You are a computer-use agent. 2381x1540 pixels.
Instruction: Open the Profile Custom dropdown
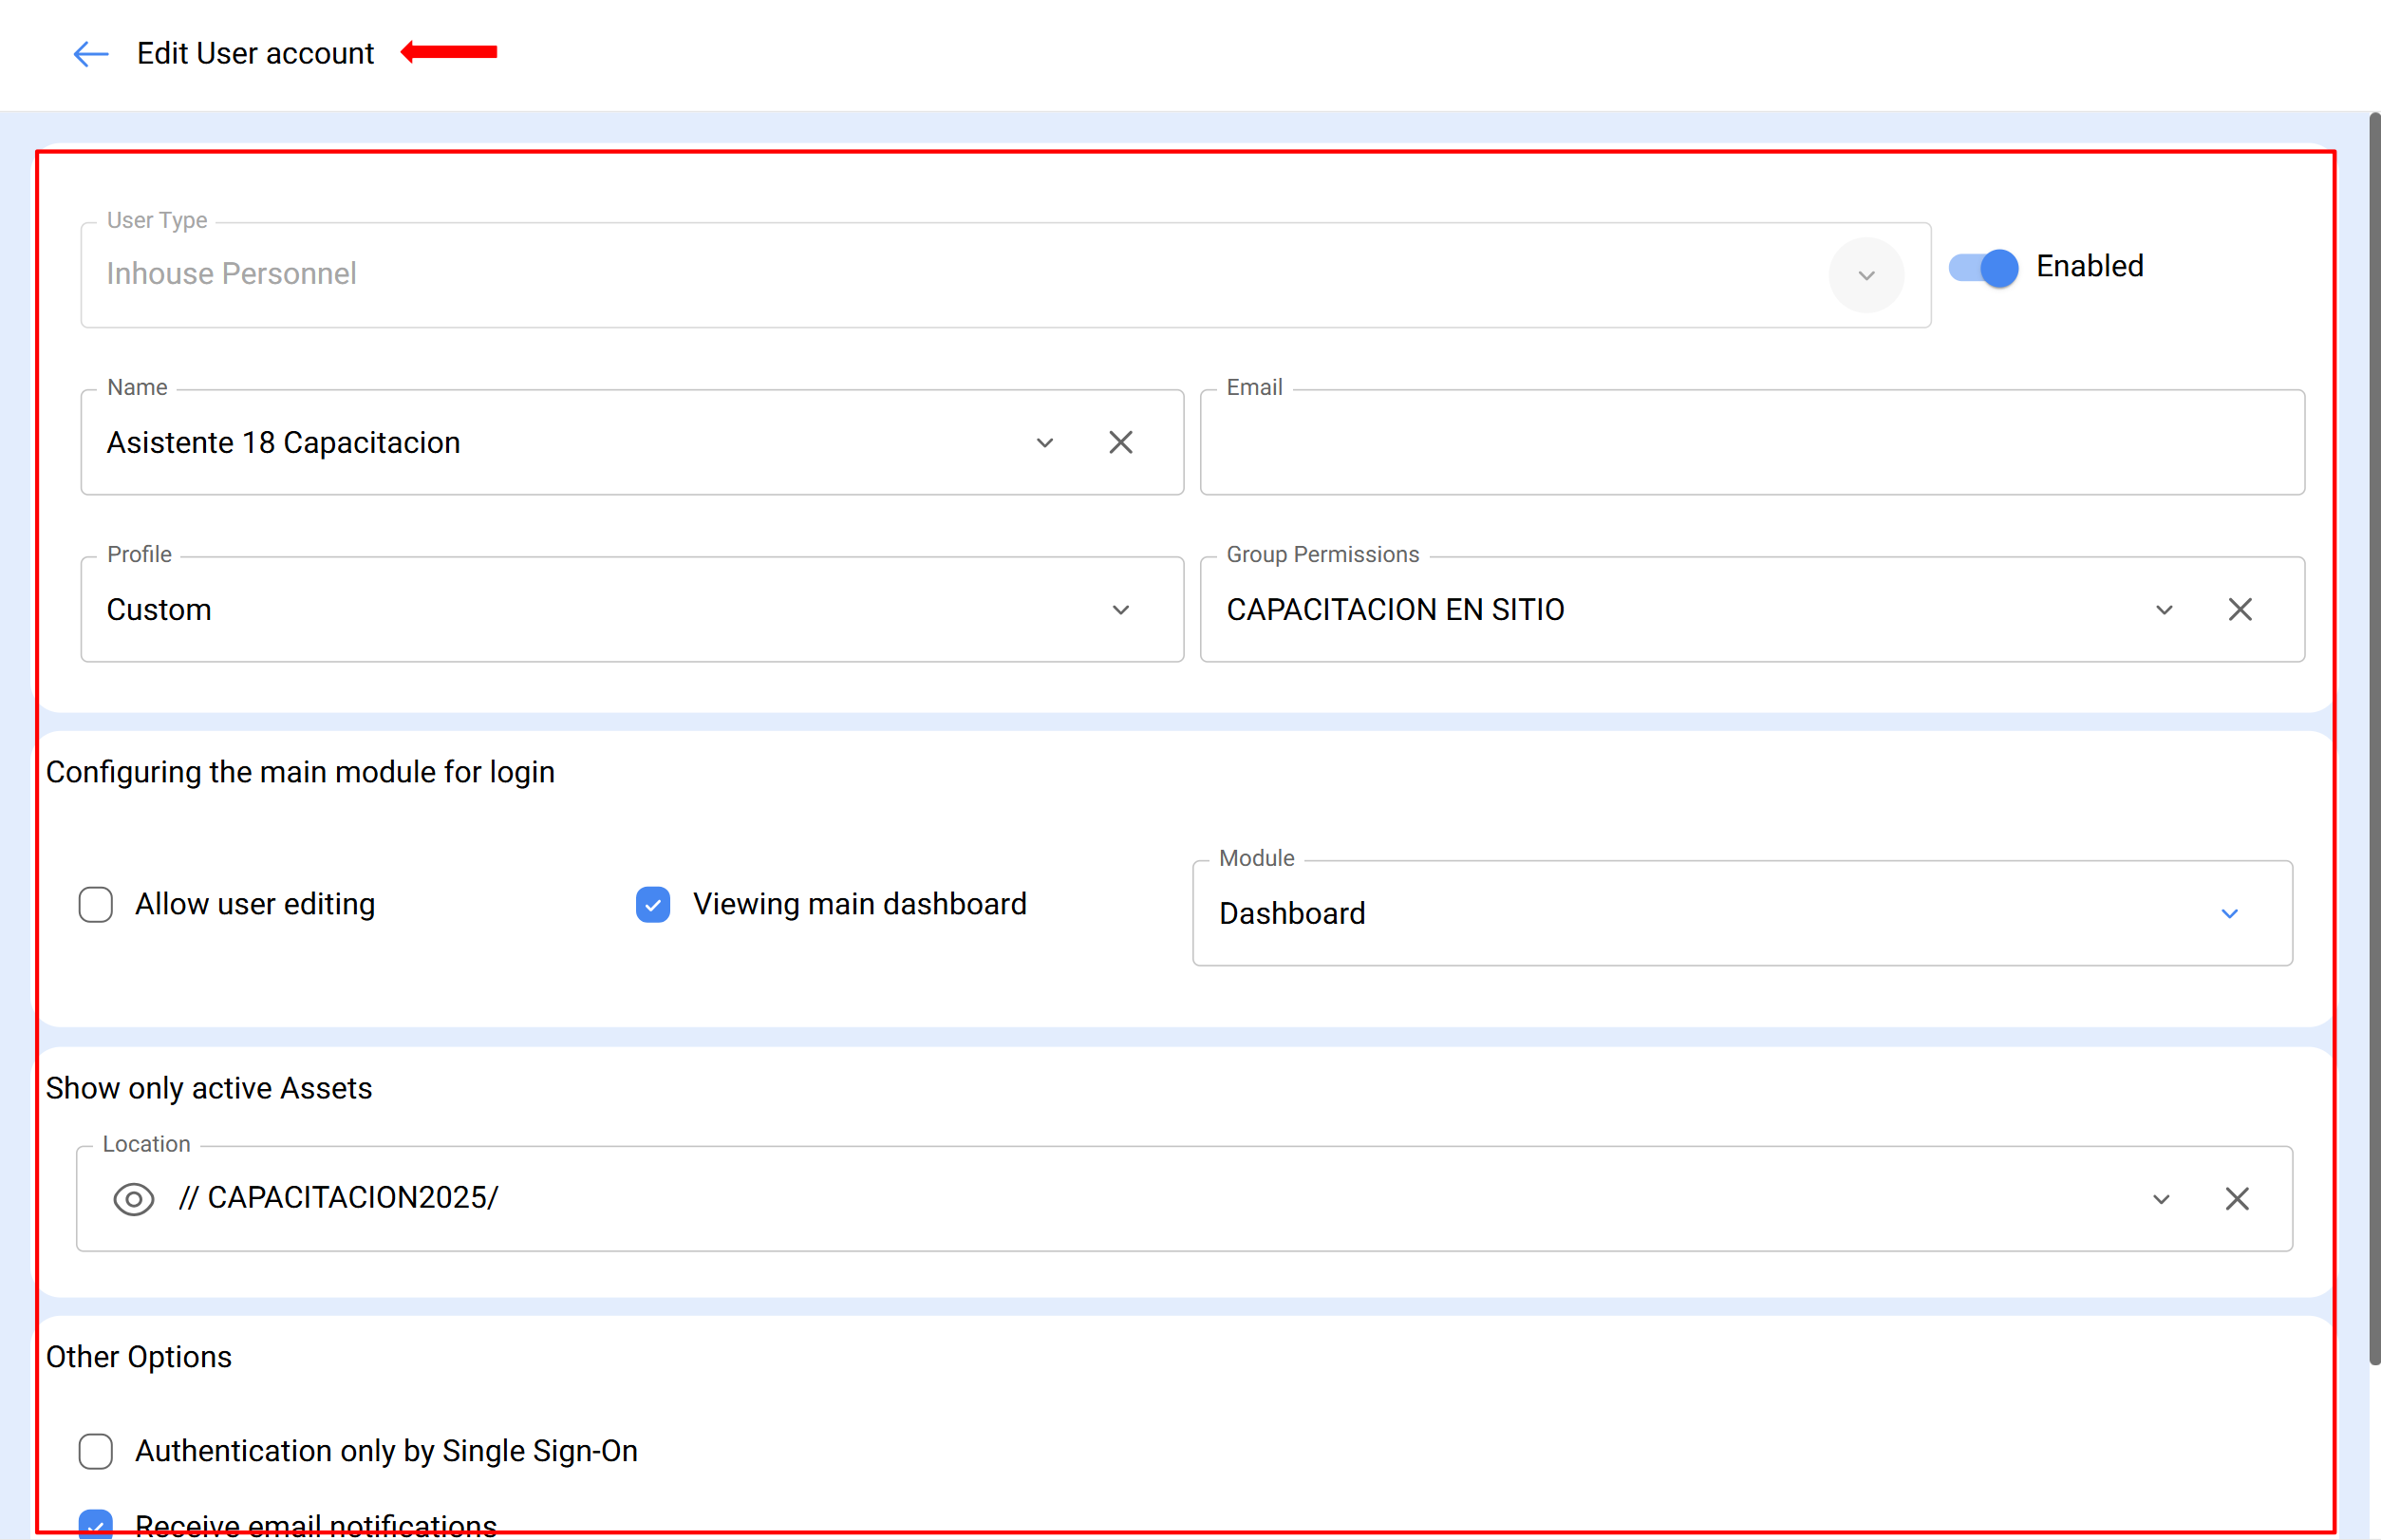pyautogui.click(x=1120, y=609)
